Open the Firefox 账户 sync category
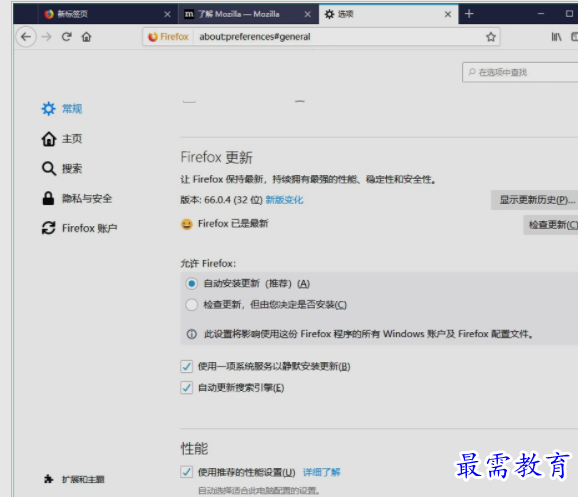The width and height of the screenshot is (578, 497). click(79, 228)
